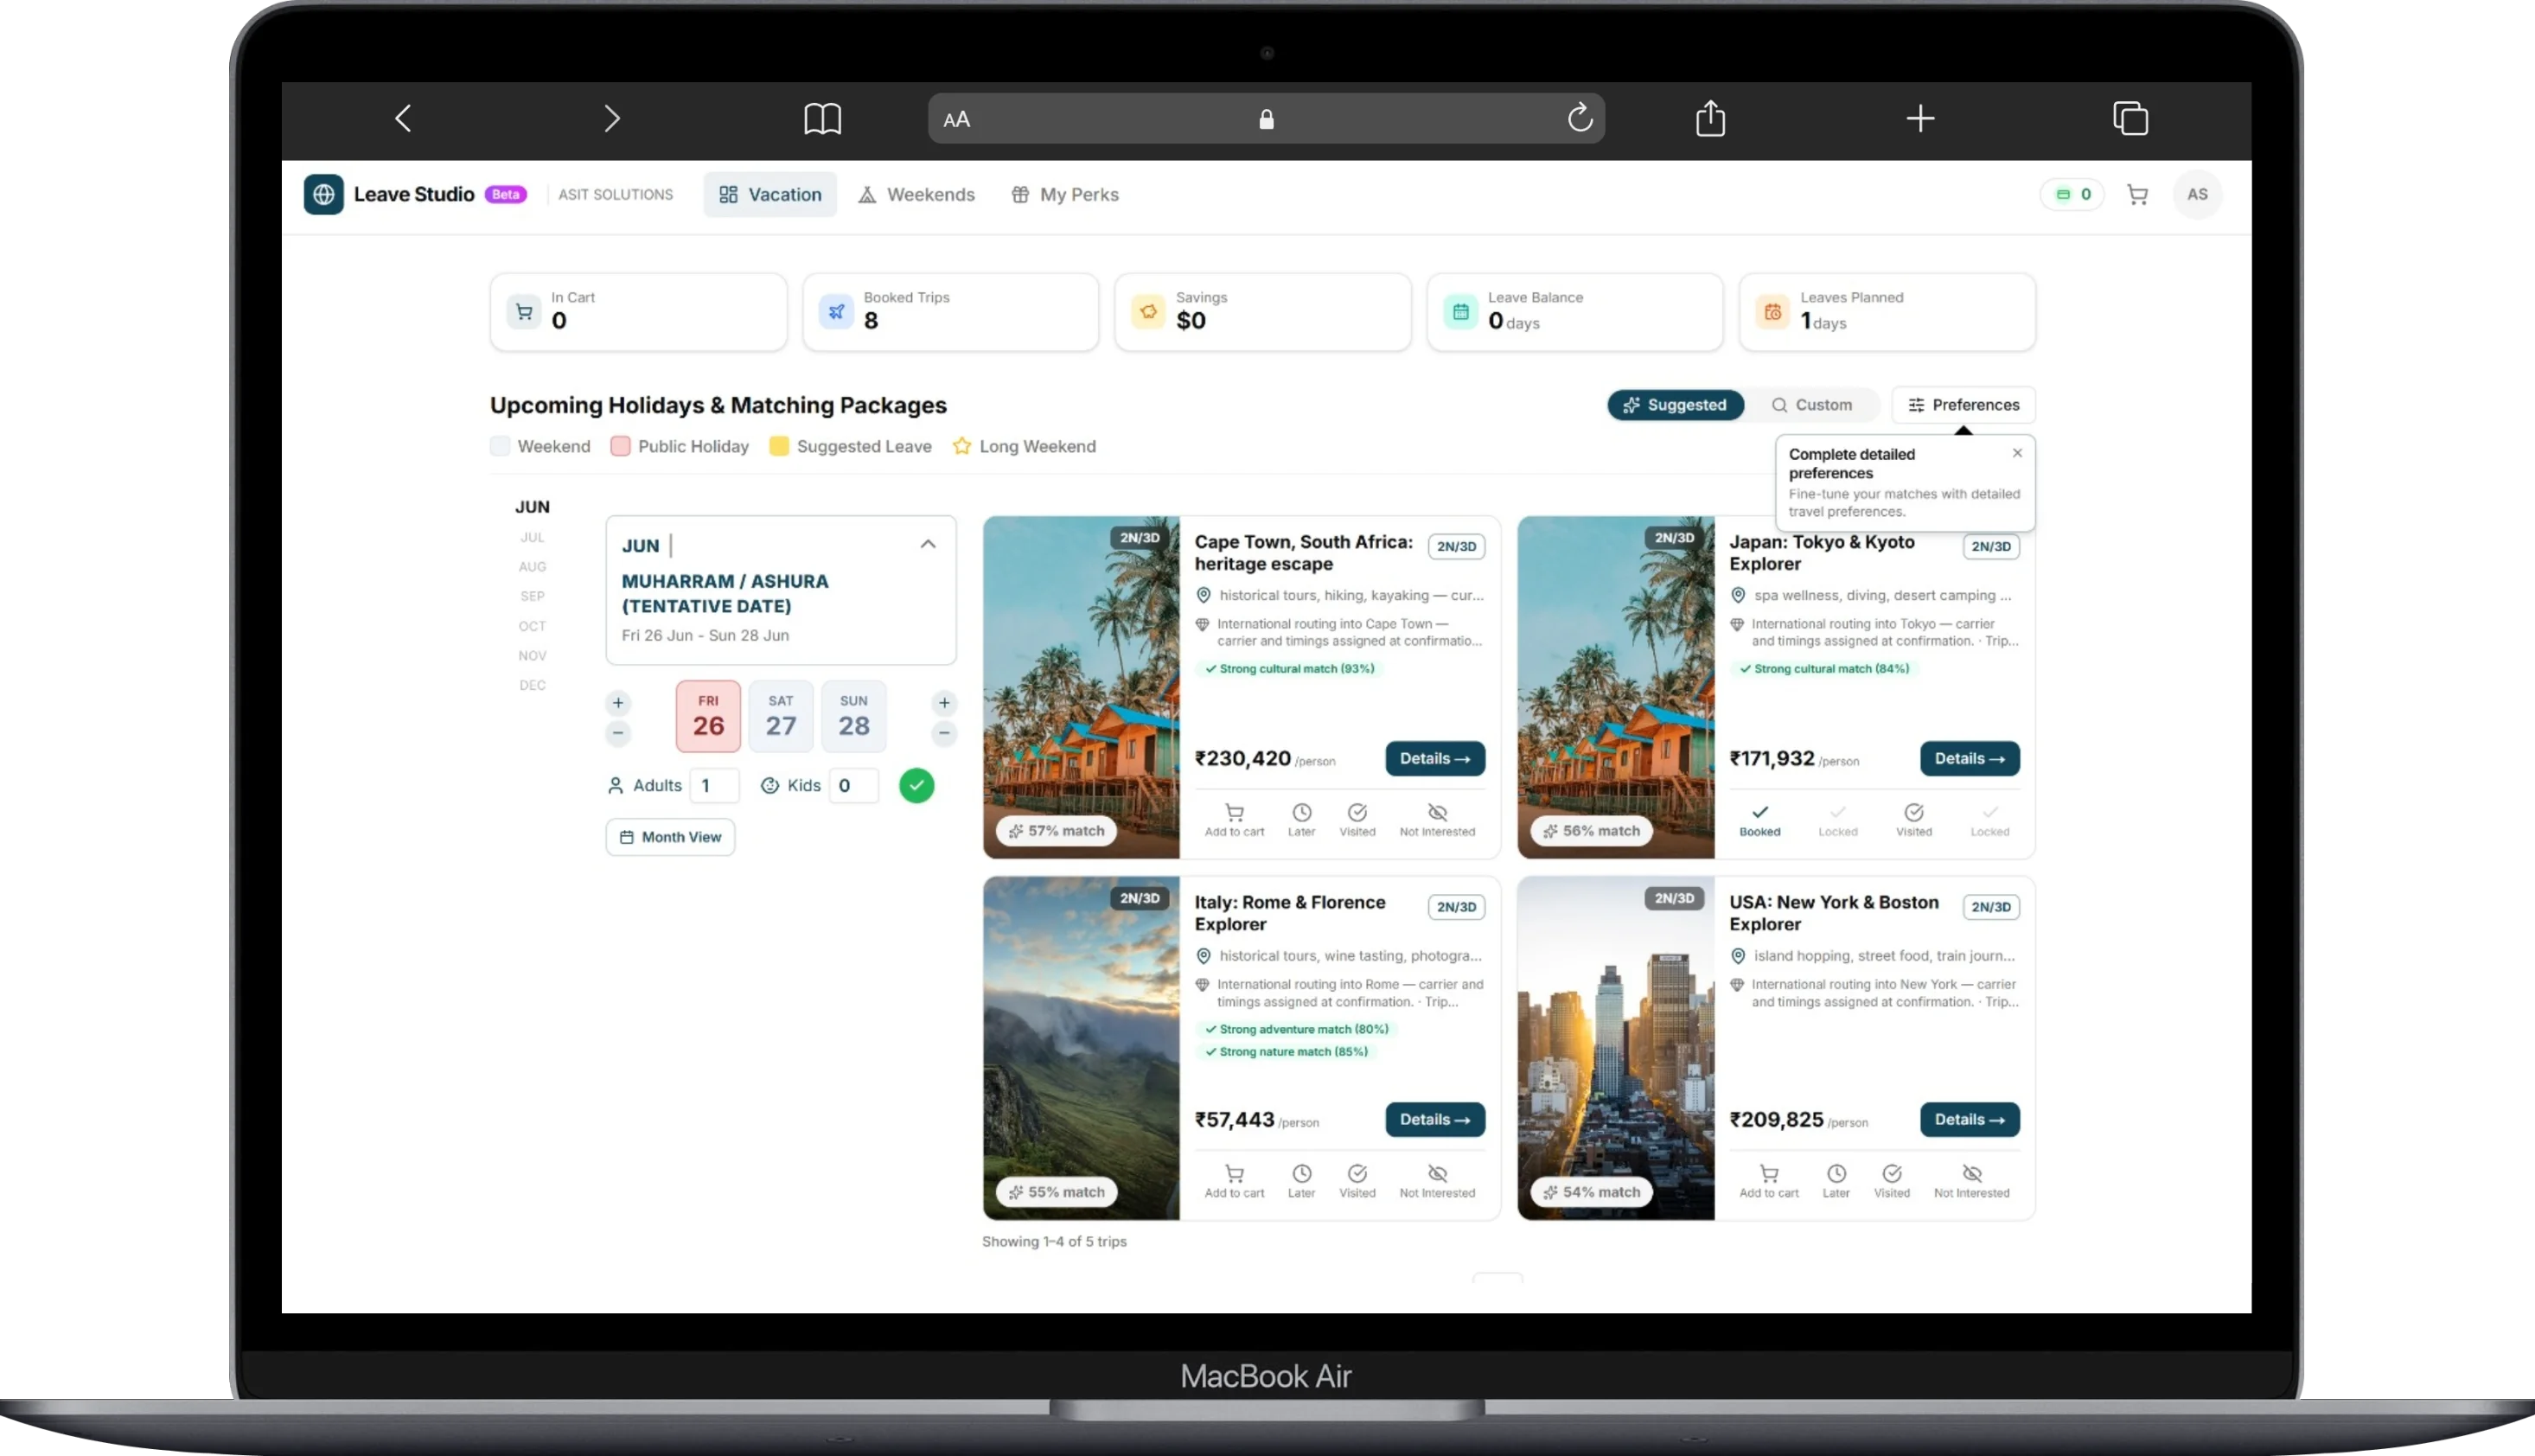Remove a day after Sunday with minus

point(944,733)
